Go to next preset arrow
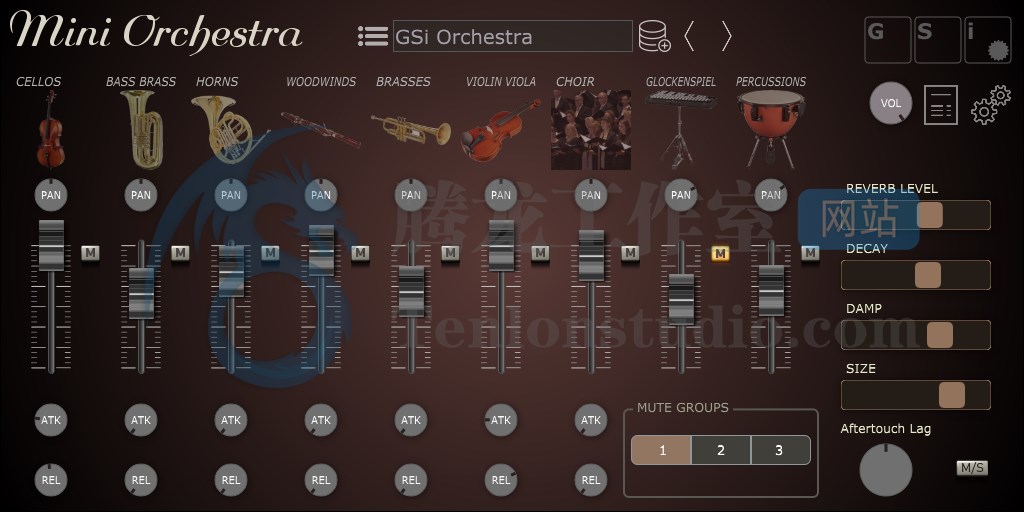The image size is (1024, 512). (x=726, y=36)
